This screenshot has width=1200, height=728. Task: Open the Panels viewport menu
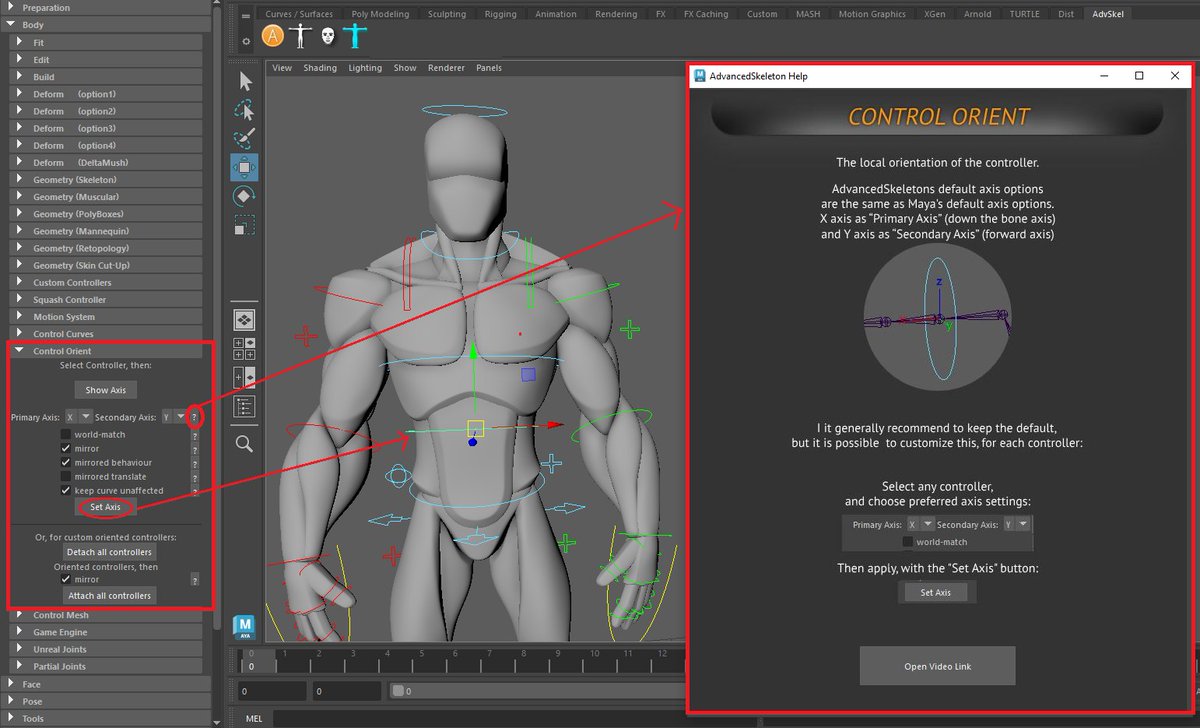click(x=489, y=68)
